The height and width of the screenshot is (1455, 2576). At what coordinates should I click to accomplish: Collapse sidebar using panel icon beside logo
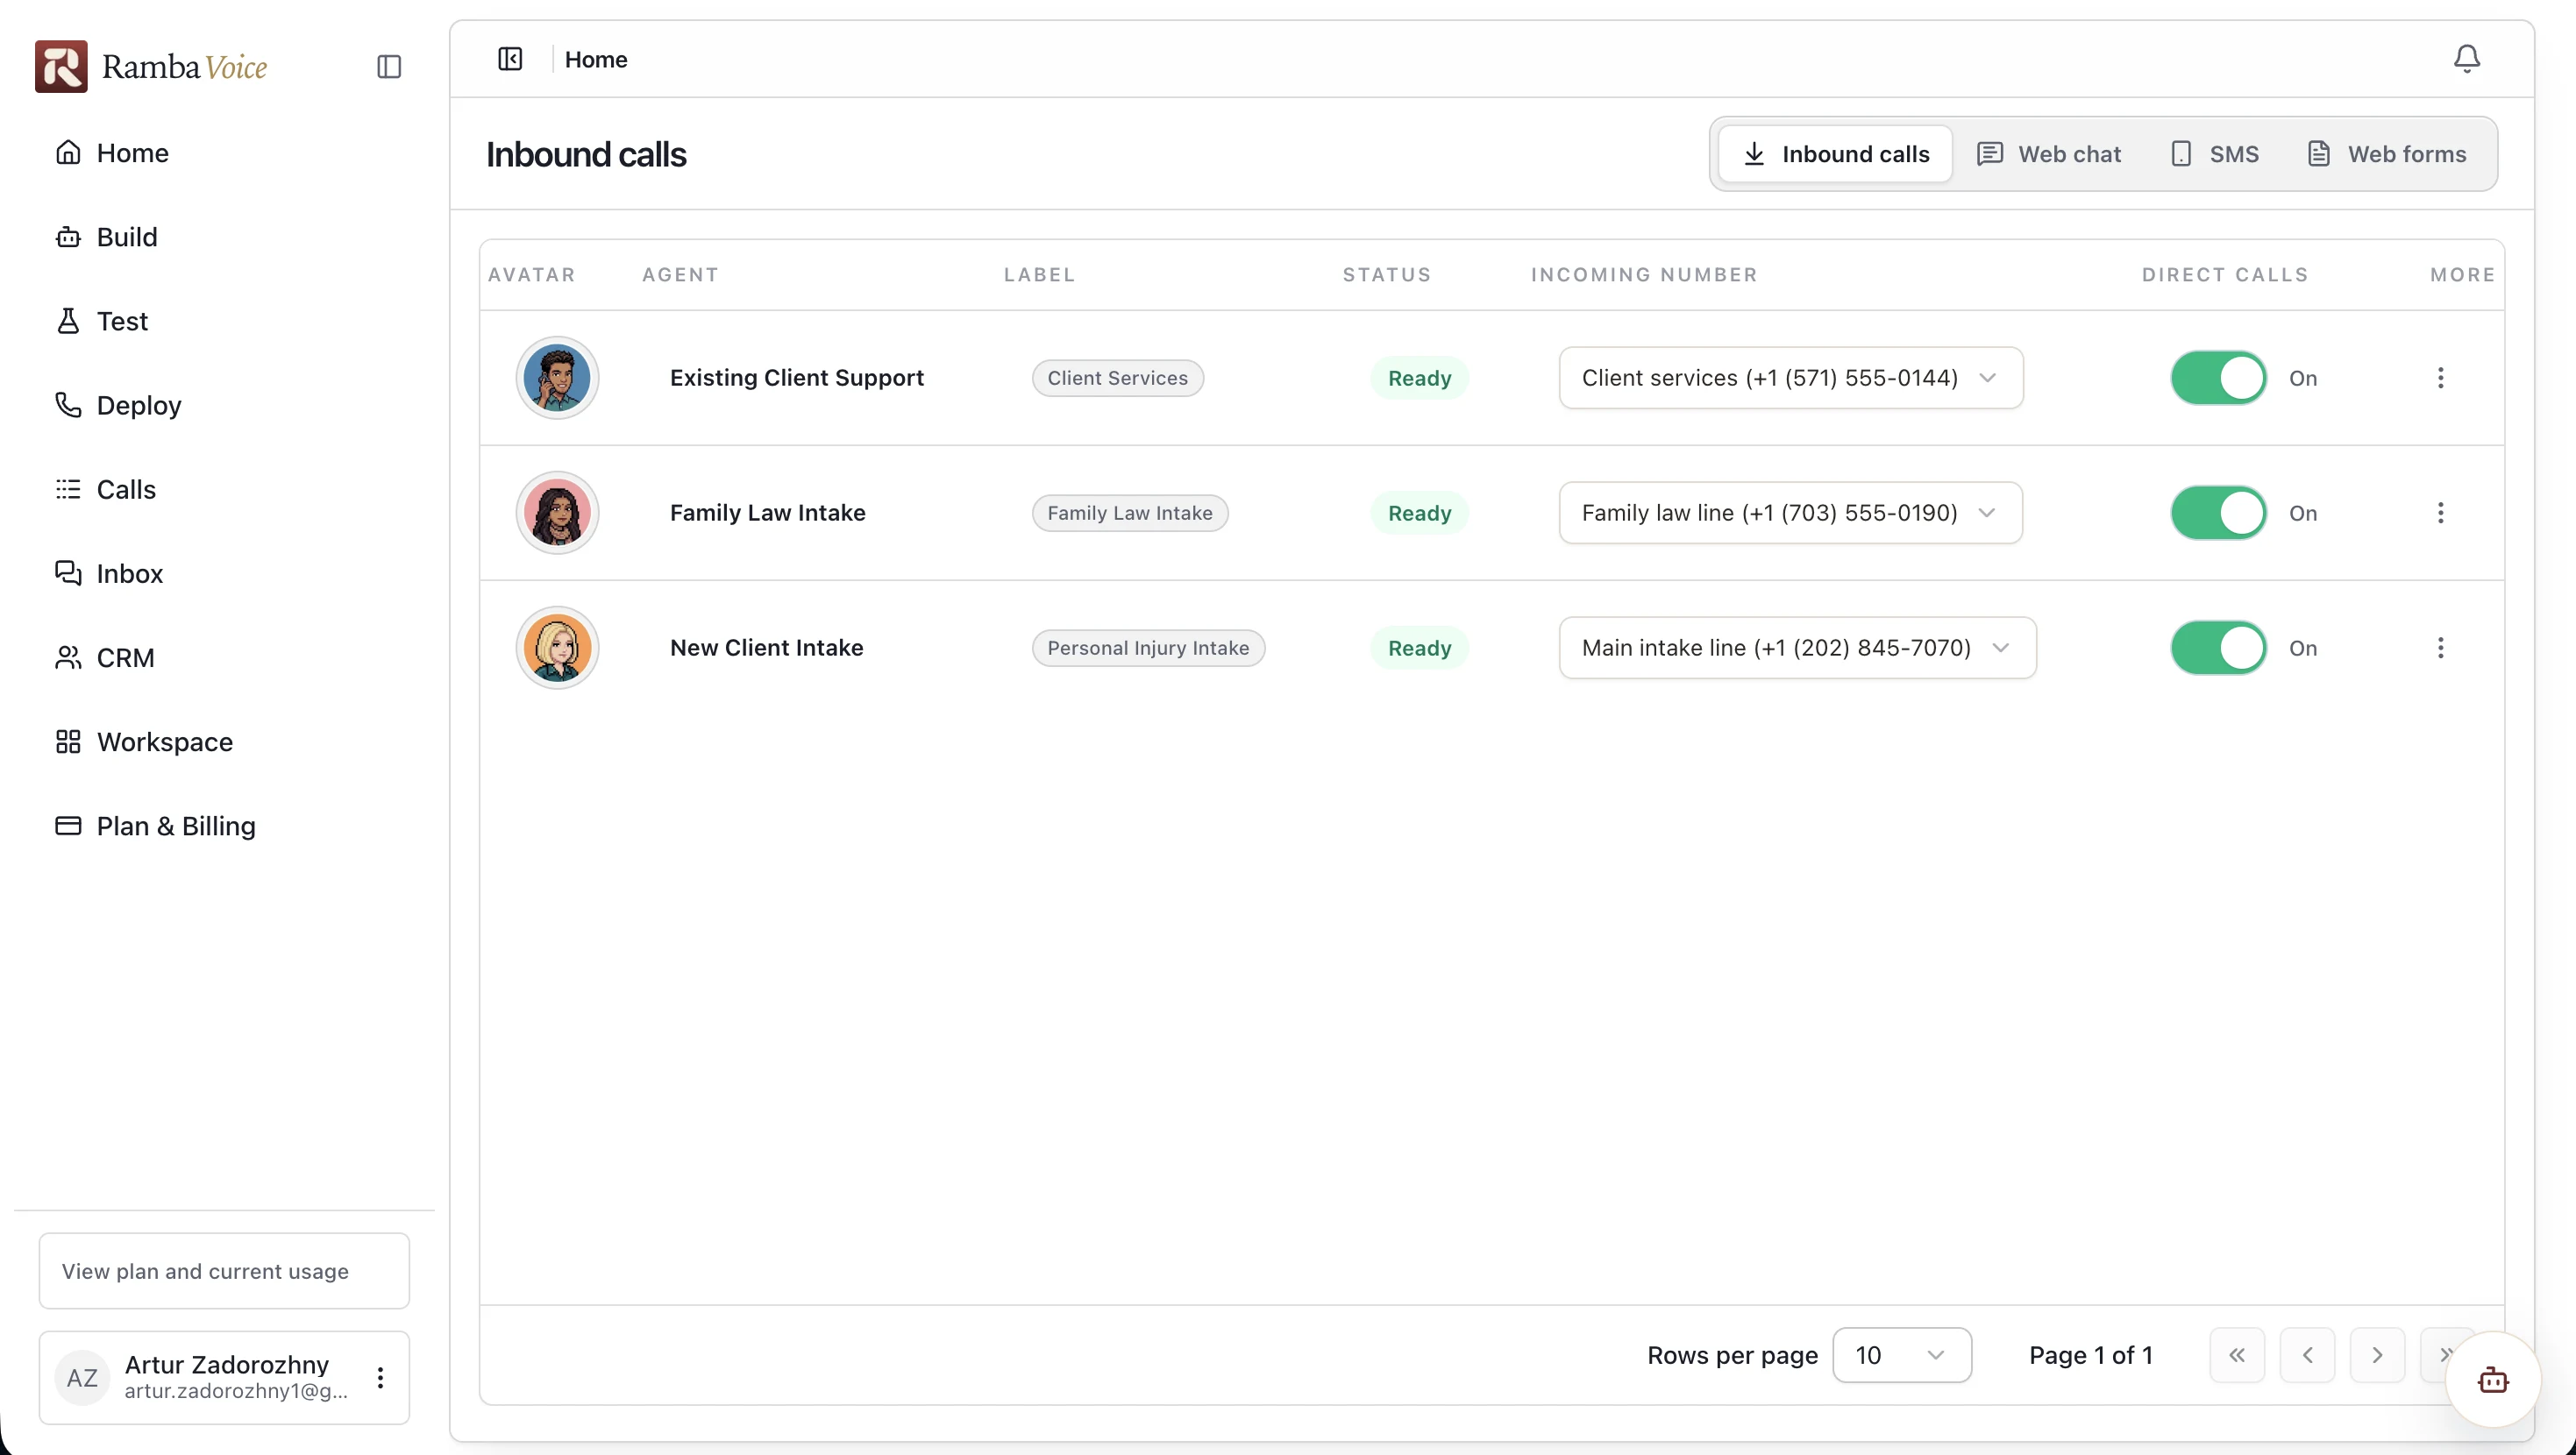389,67
